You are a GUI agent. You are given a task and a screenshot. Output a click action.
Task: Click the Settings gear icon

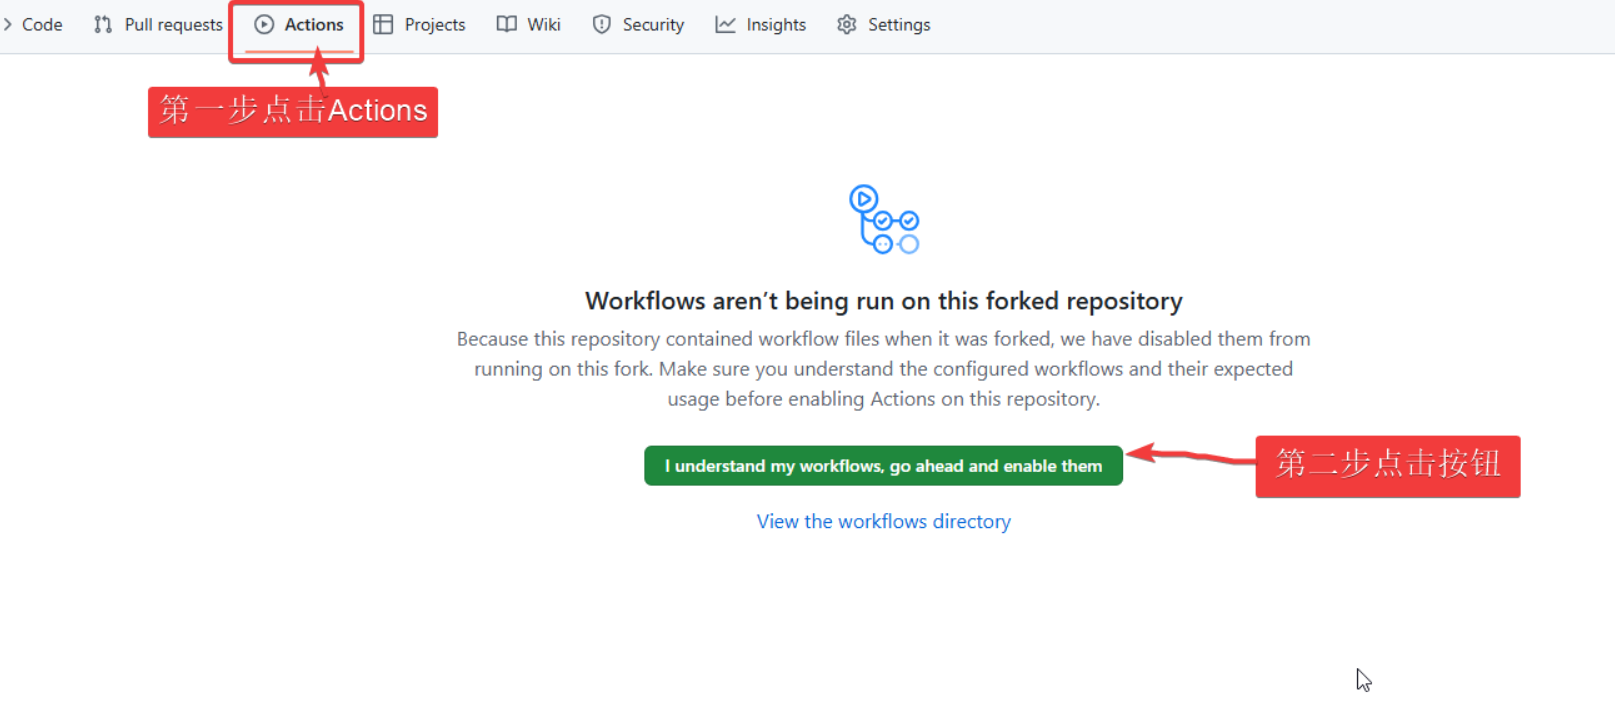tap(847, 25)
